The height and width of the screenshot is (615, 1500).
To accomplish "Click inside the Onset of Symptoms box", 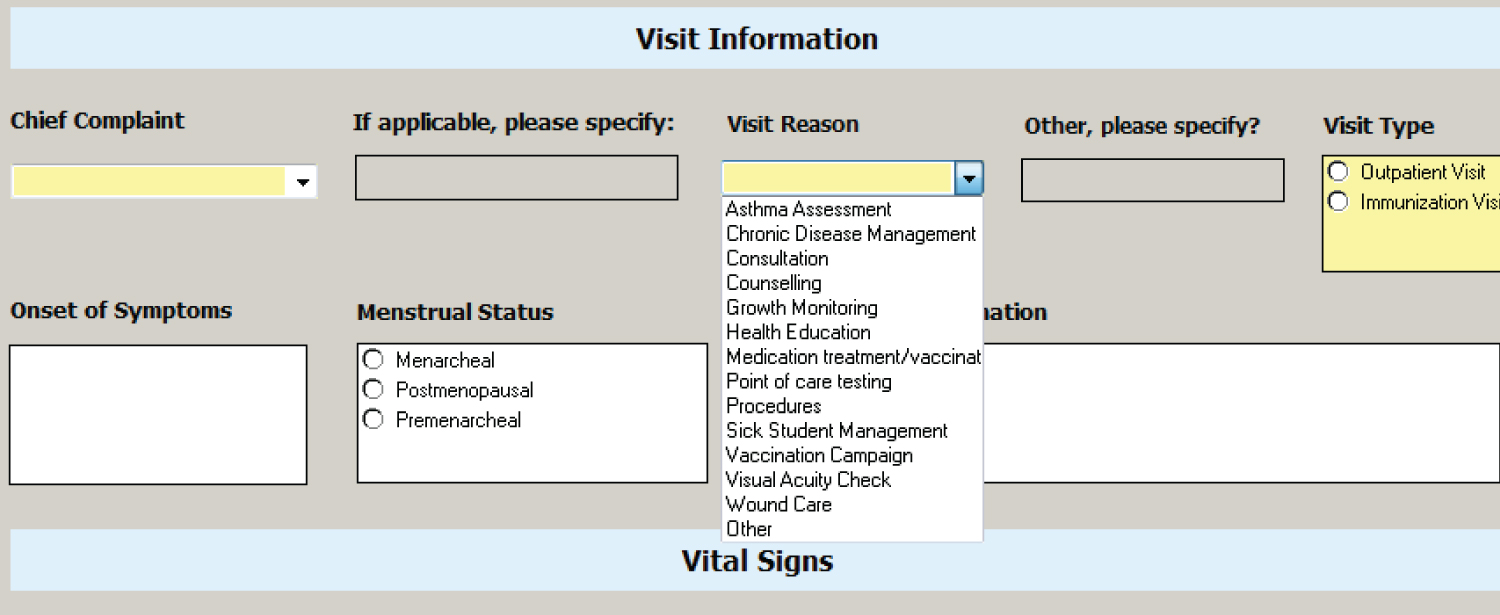I will 158,415.
